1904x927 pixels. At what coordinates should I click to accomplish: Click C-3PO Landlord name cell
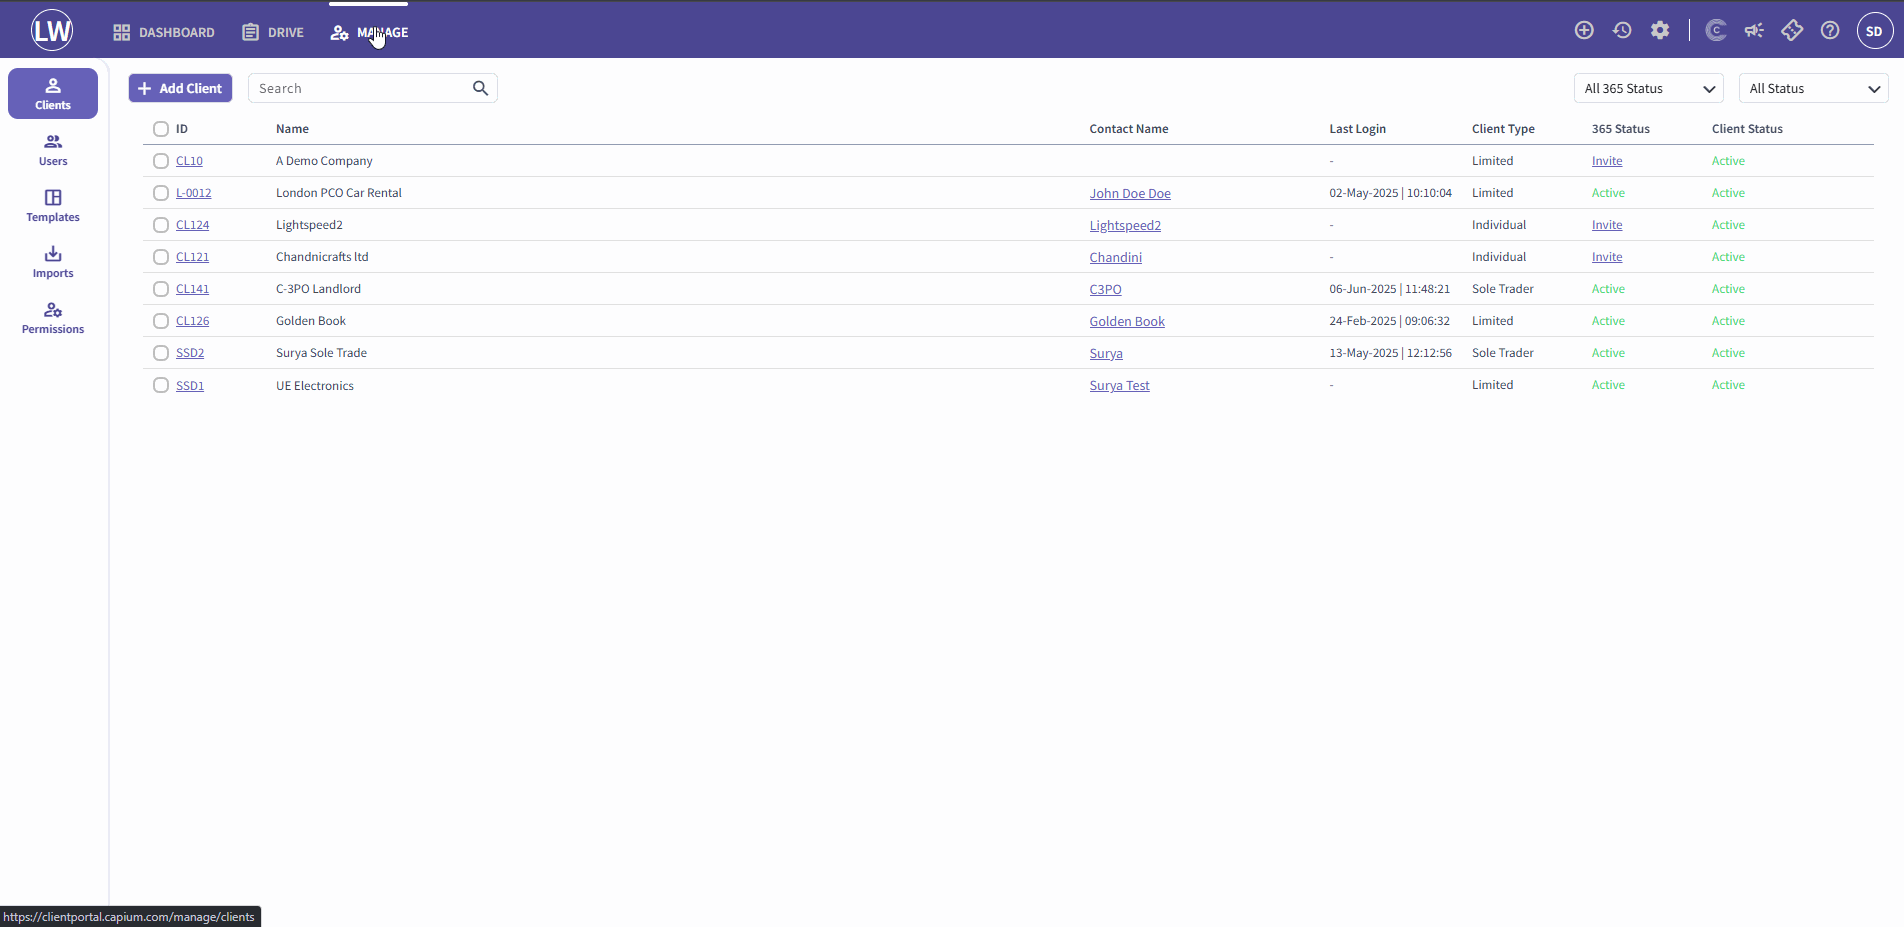pyautogui.click(x=318, y=289)
